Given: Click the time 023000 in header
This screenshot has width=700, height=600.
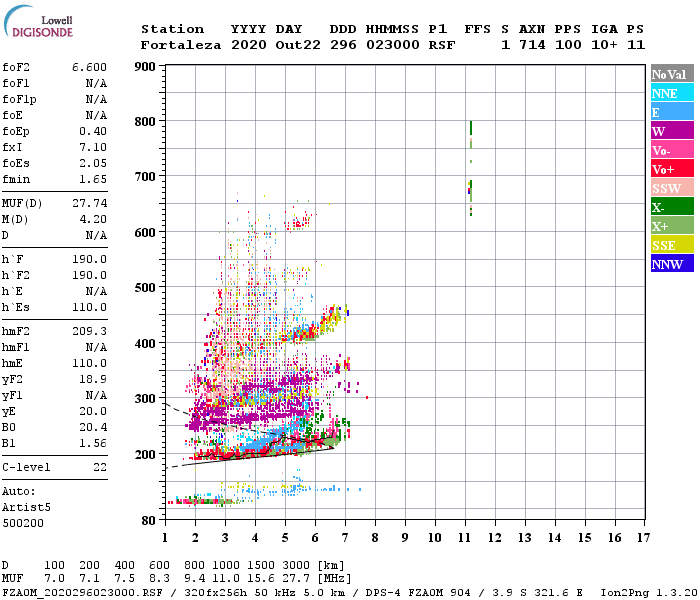Looking at the screenshot, I should click(x=393, y=45).
